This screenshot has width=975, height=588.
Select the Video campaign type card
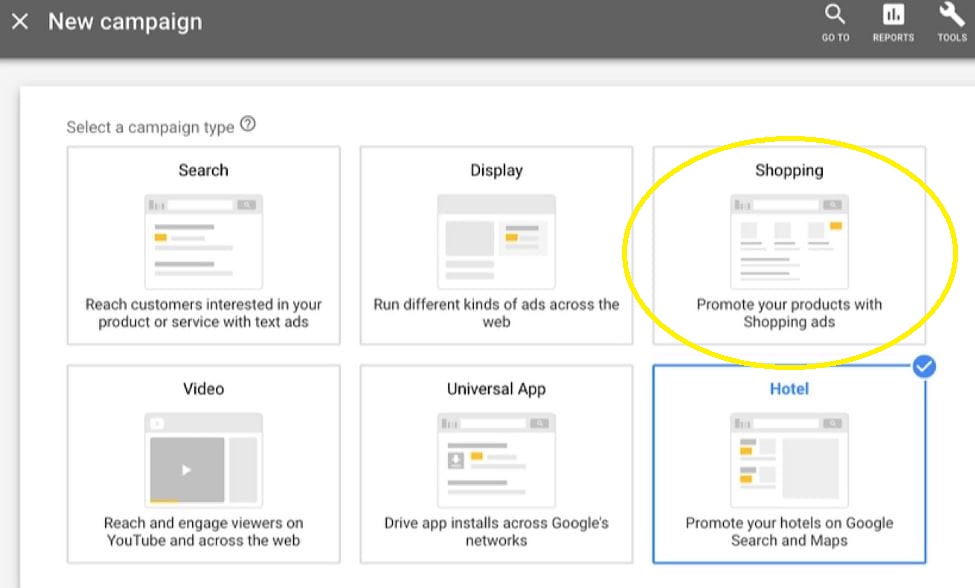[203, 464]
